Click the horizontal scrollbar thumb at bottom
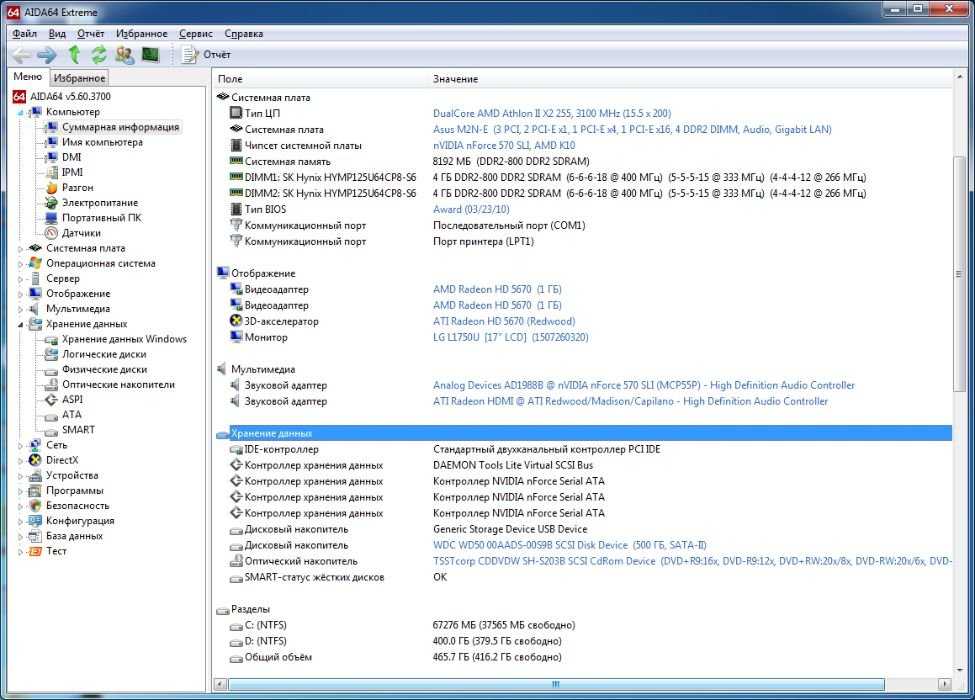The width and height of the screenshot is (975, 700). (557, 684)
